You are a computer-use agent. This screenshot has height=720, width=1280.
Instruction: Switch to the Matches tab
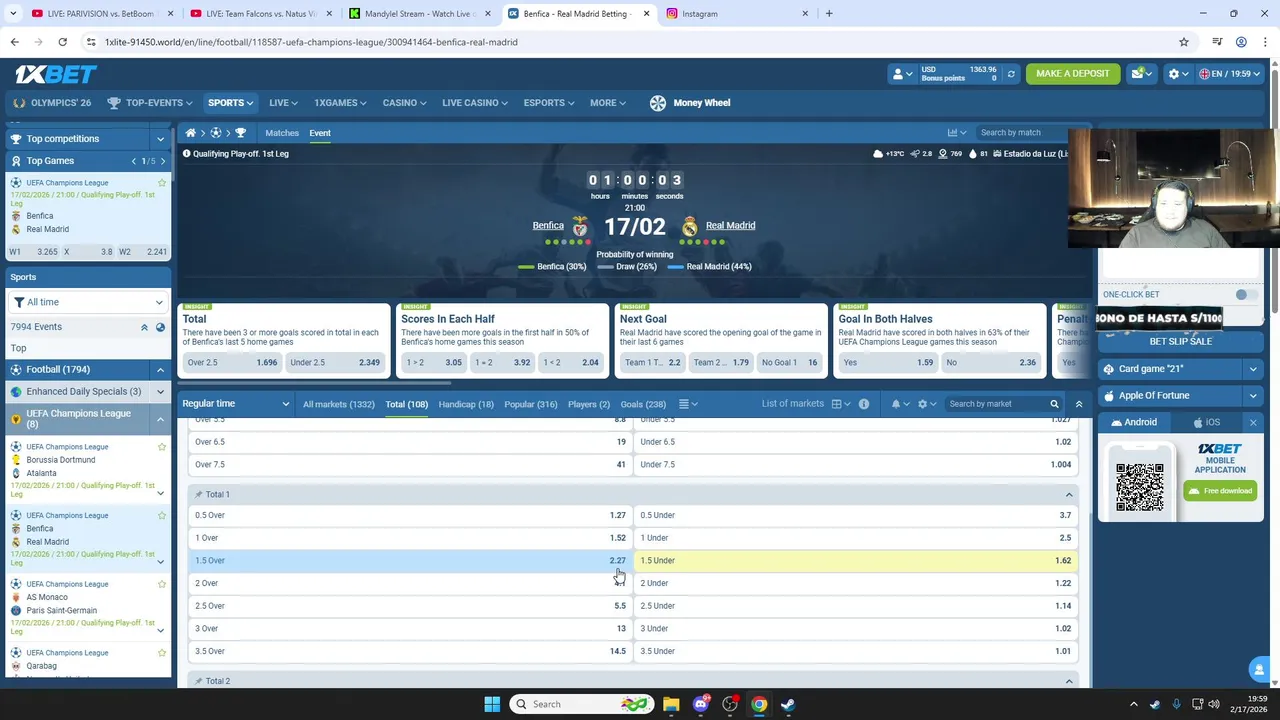[x=282, y=133]
